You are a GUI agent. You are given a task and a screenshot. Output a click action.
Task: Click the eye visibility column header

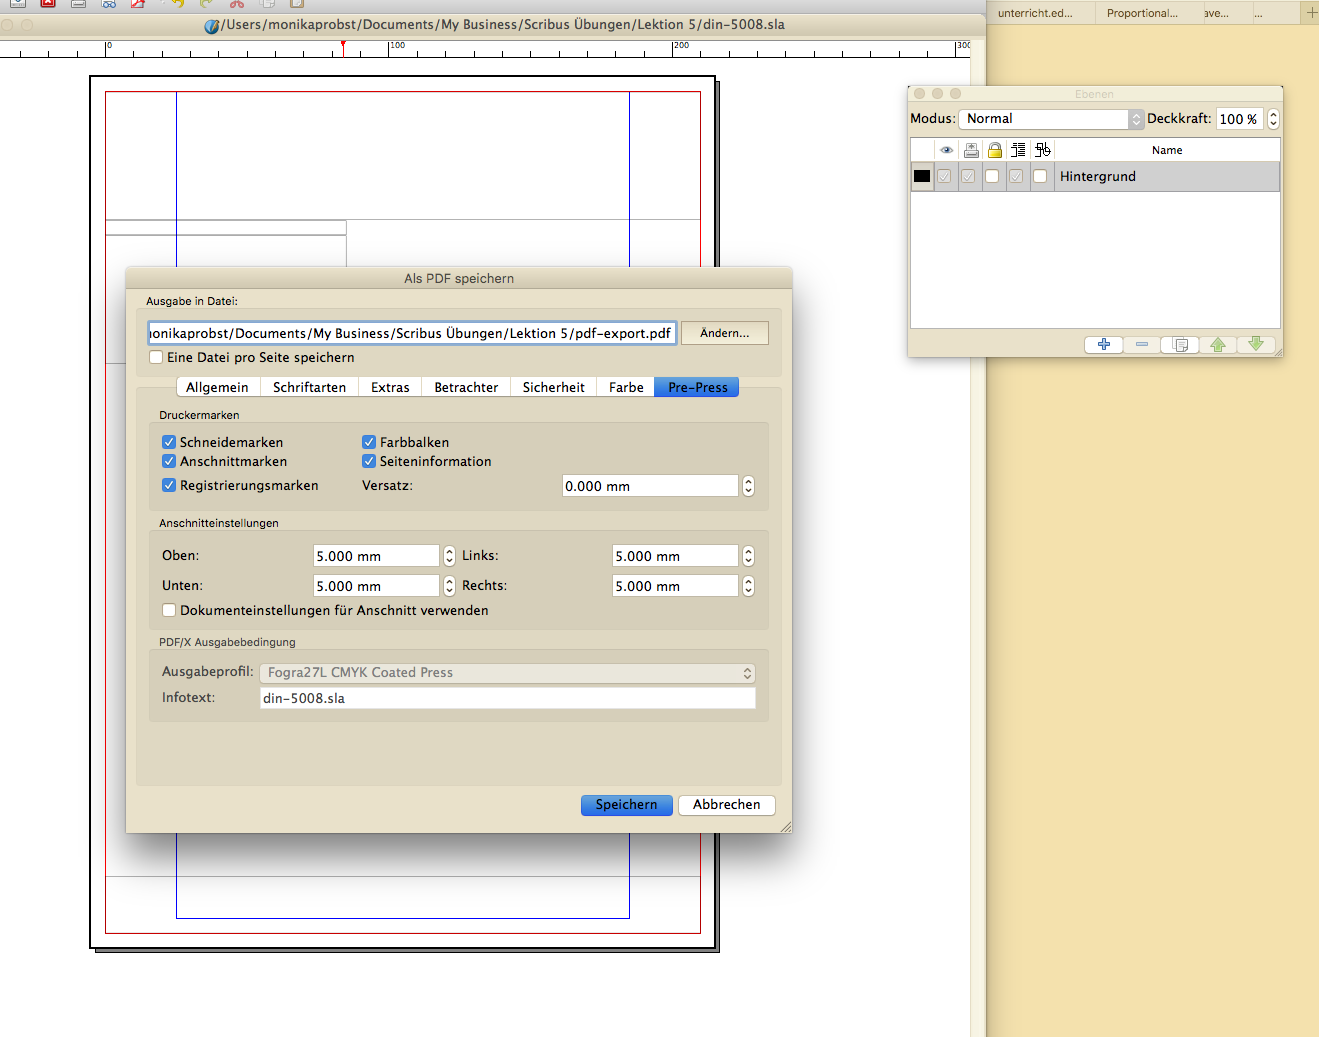click(x=946, y=150)
